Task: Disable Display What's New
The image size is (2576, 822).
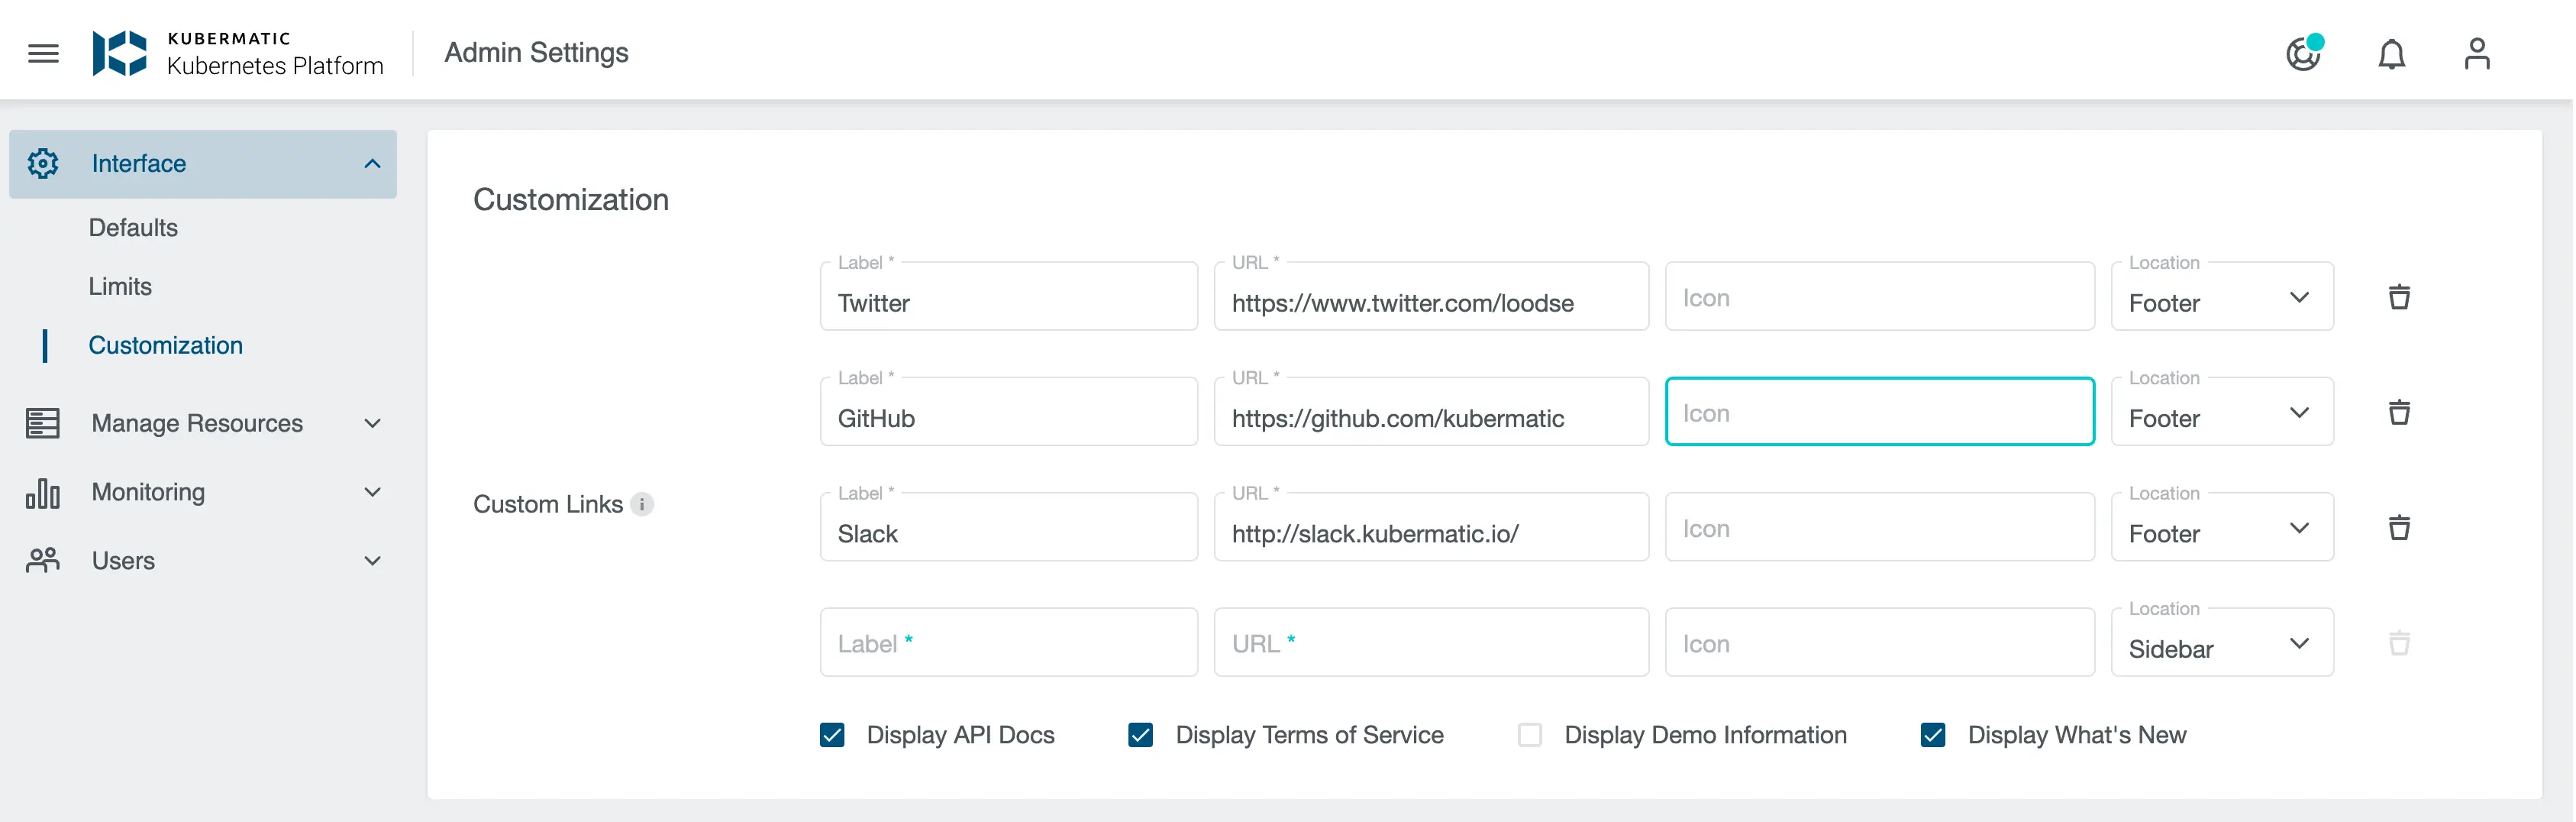Action: [1933, 735]
